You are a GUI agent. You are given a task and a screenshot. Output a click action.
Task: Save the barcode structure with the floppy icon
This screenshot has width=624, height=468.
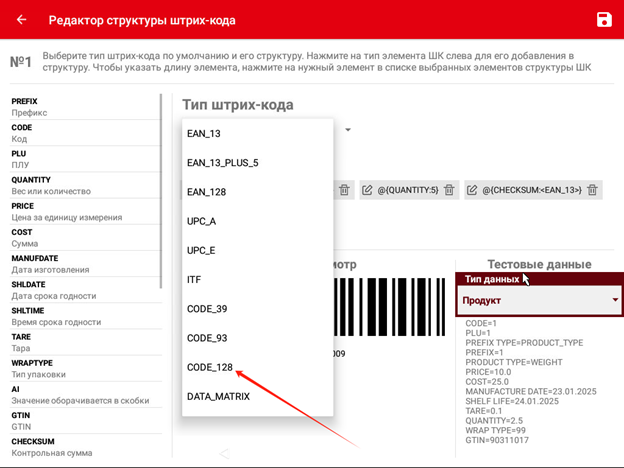603,20
